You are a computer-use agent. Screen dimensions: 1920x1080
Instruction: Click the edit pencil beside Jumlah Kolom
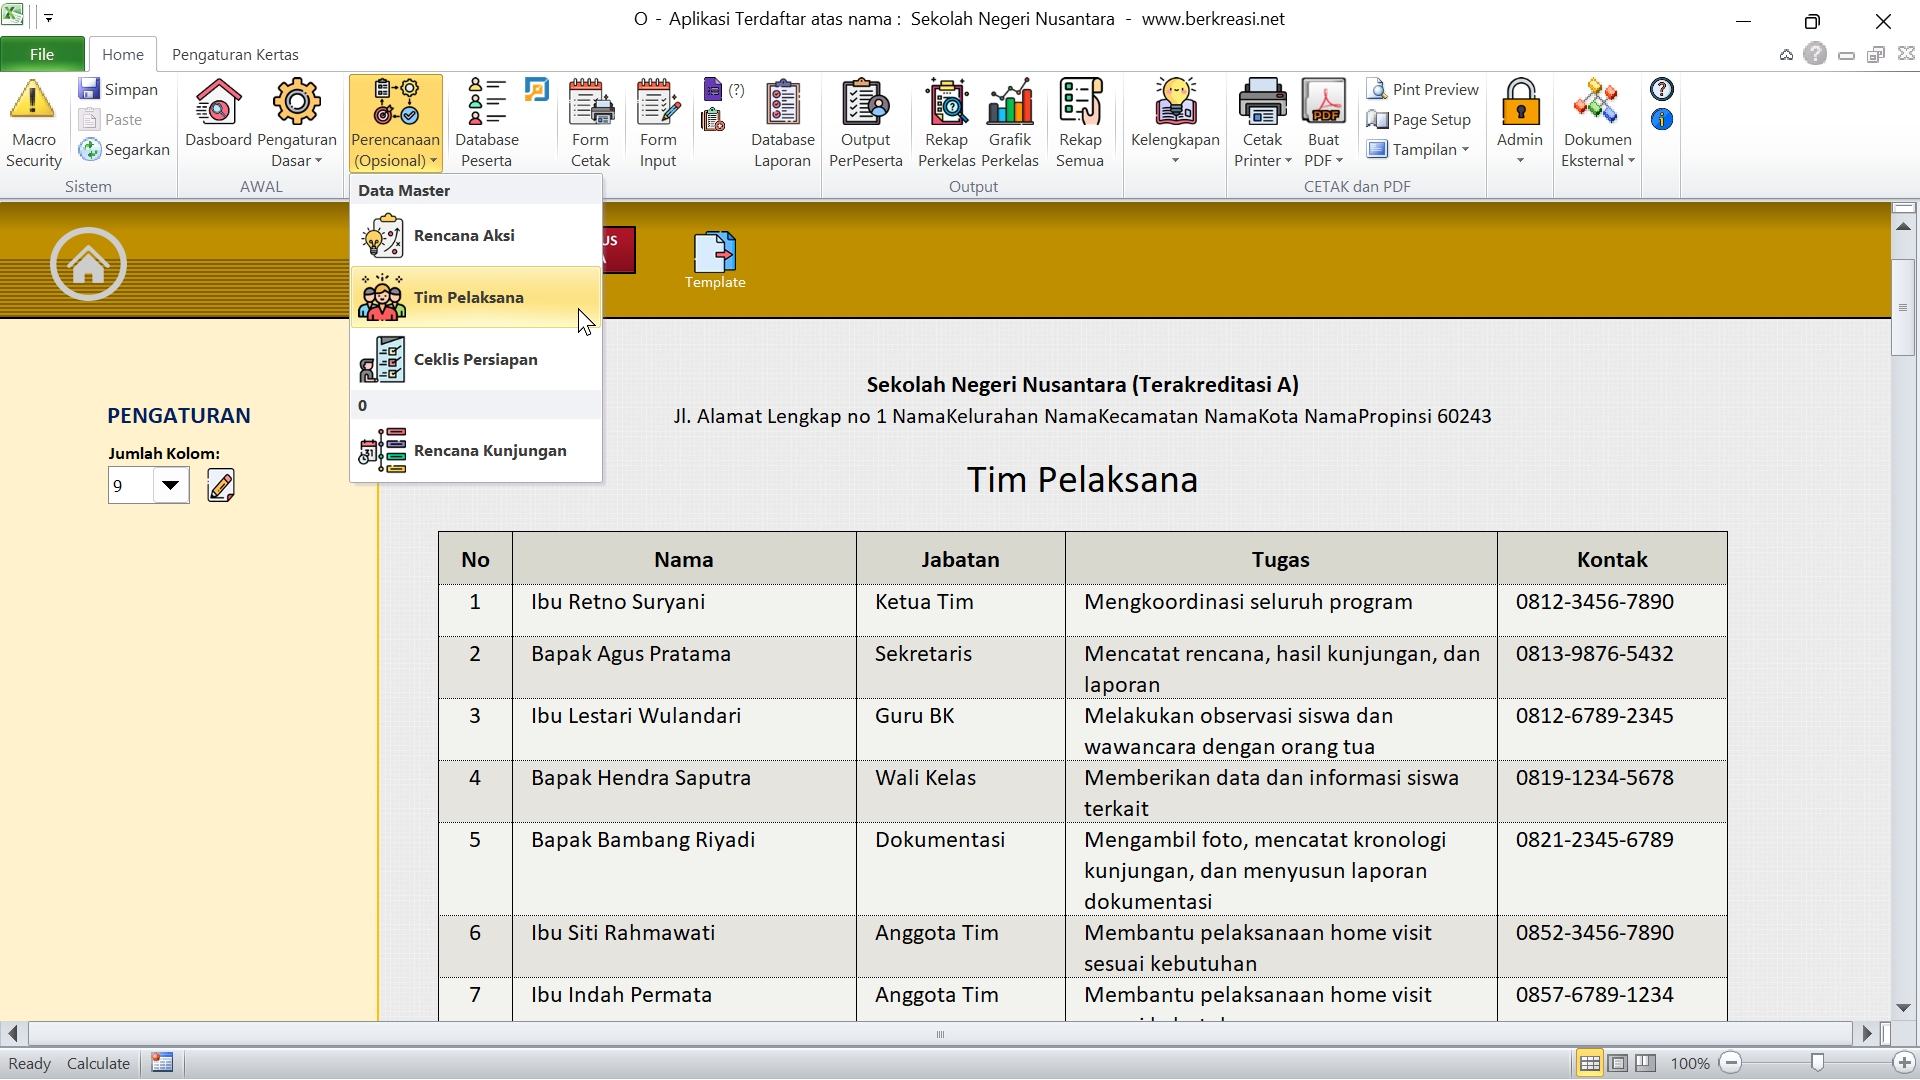220,486
